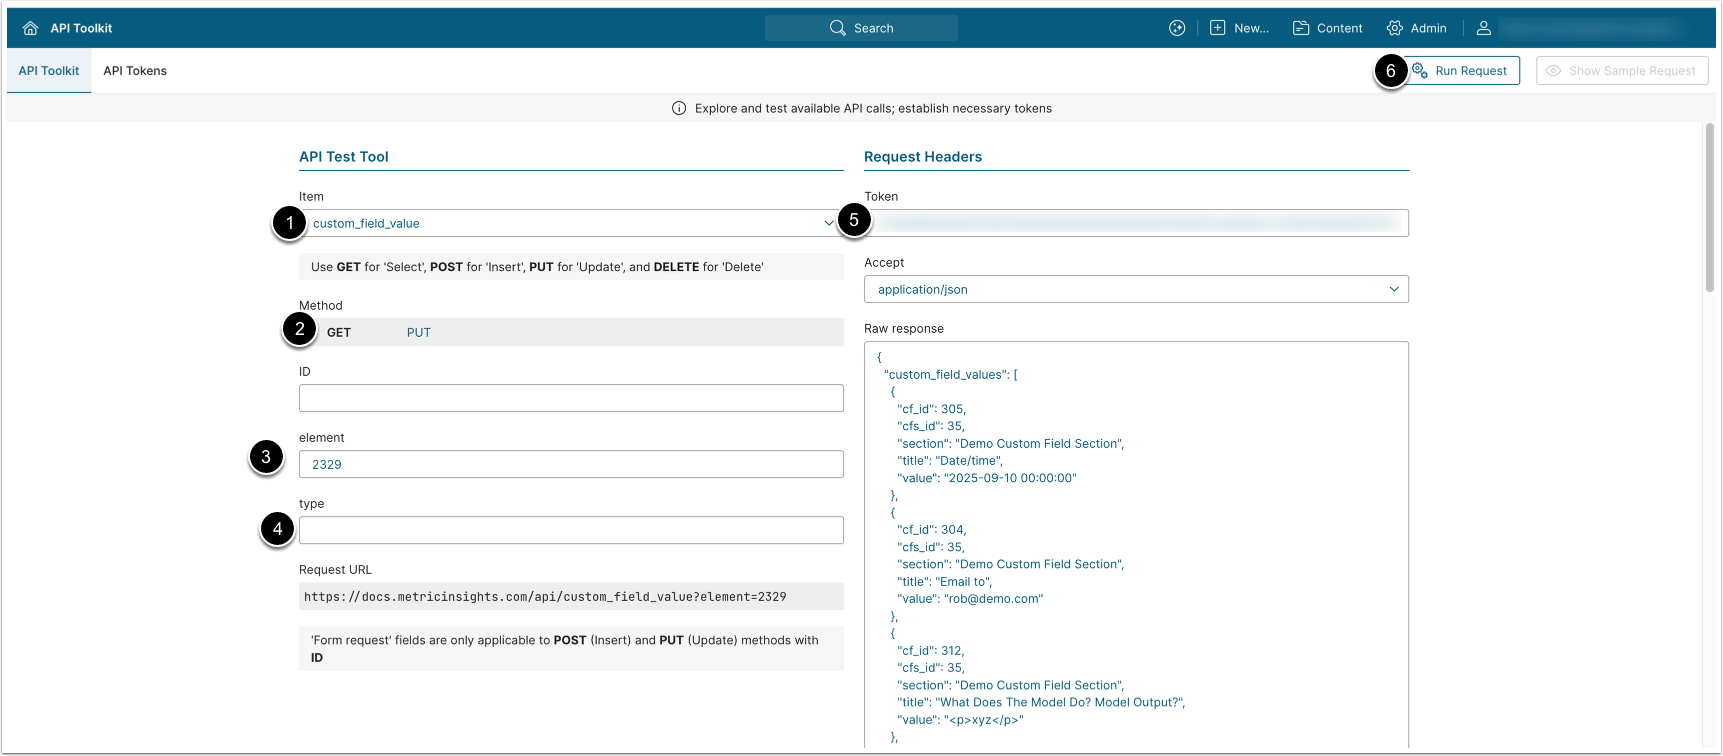Expand the Item custom_field_value dropdown
Viewport: 1723px width, 756px height.
(x=570, y=223)
